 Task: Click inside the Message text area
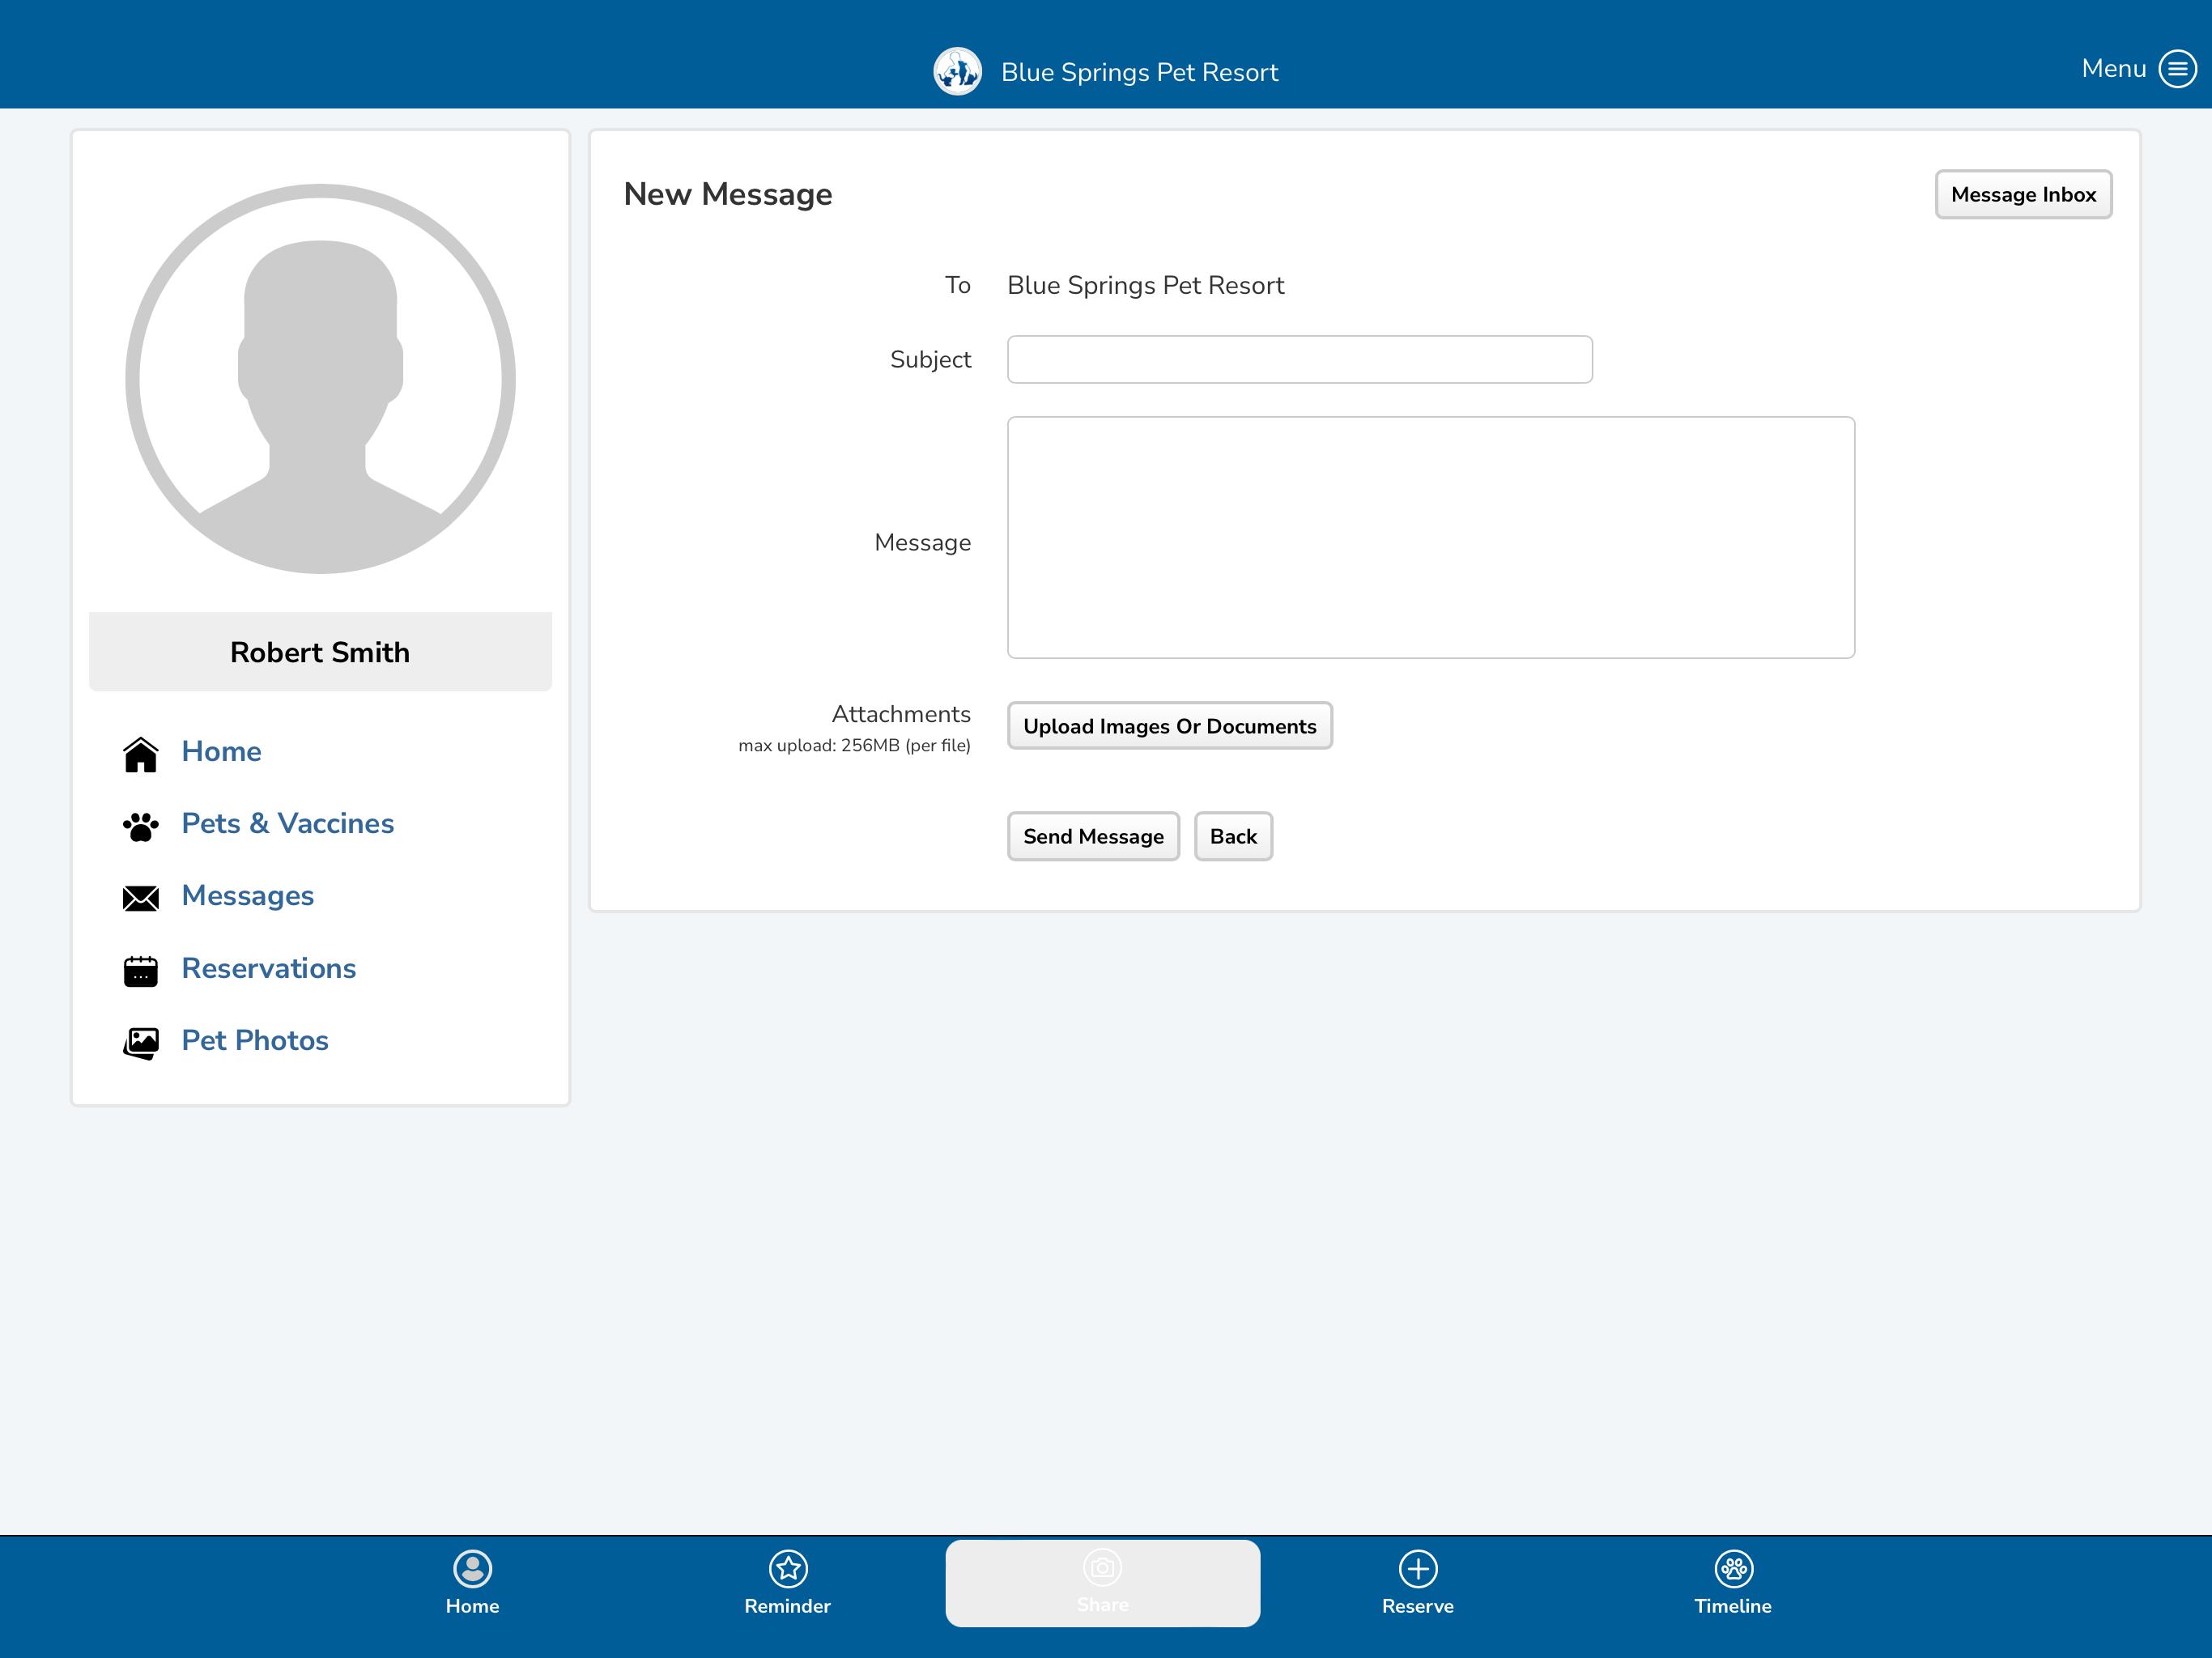point(1430,537)
